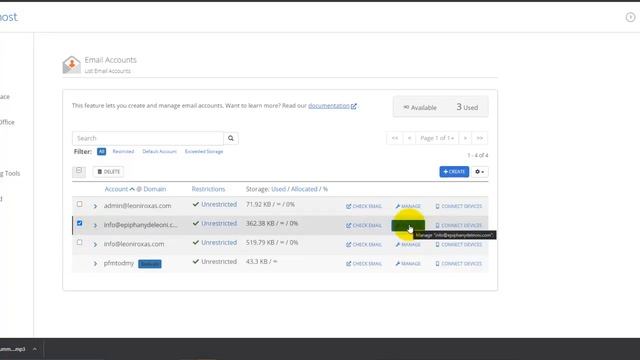Open the mp3 download item menu chevron
The image size is (640, 360).
point(35,349)
